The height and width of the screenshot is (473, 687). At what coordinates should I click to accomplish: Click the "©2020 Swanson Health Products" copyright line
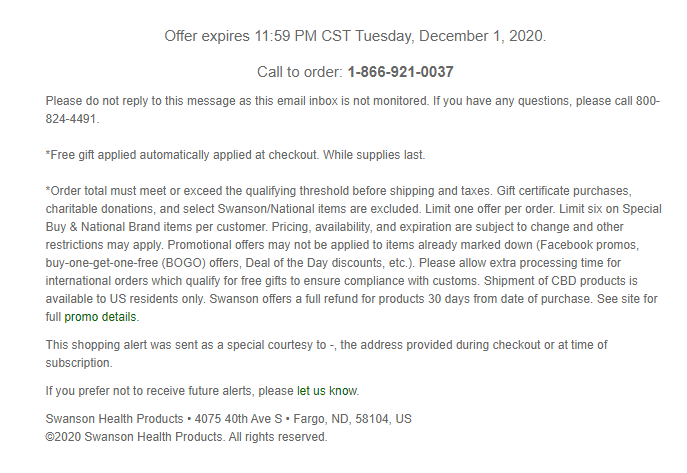pyautogui.click(x=186, y=437)
